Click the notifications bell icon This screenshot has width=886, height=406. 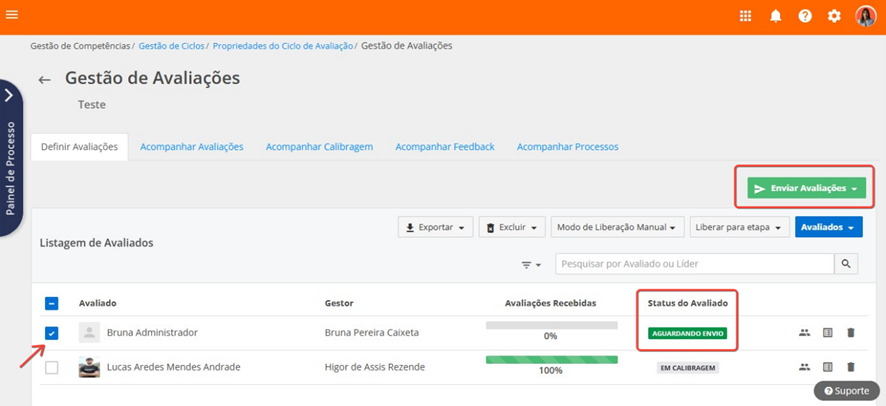[775, 16]
